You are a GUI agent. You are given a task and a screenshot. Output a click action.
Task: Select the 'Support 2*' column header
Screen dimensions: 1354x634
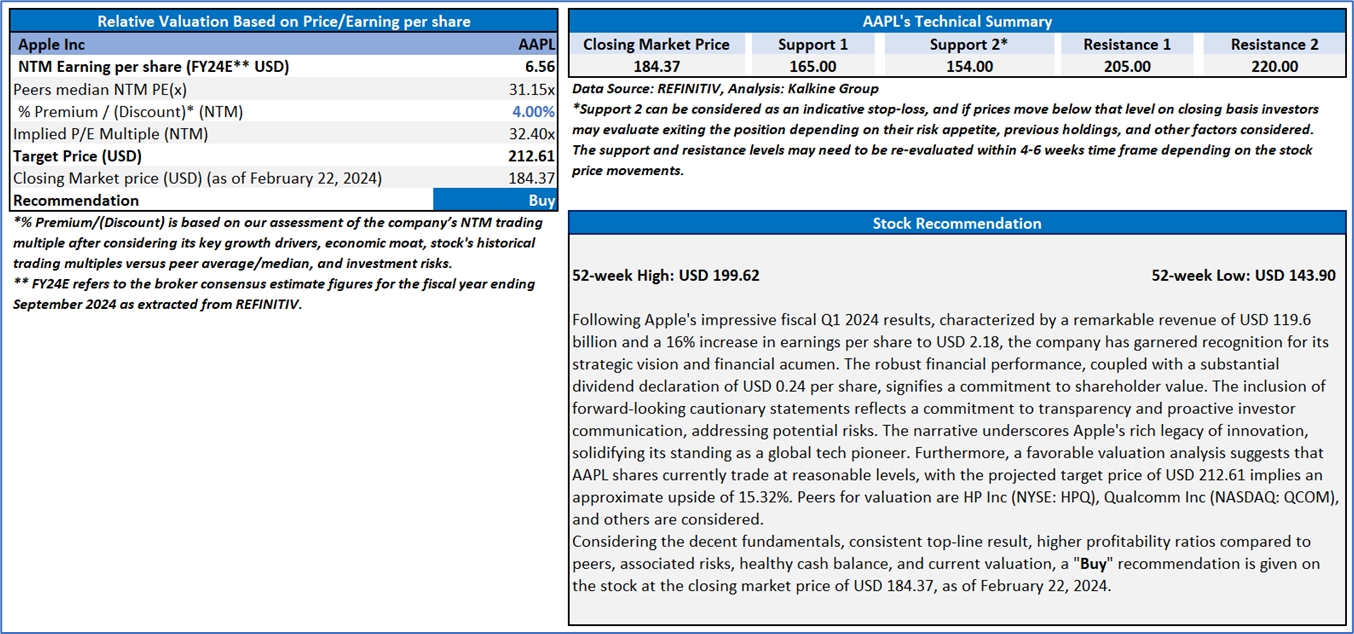click(x=969, y=45)
